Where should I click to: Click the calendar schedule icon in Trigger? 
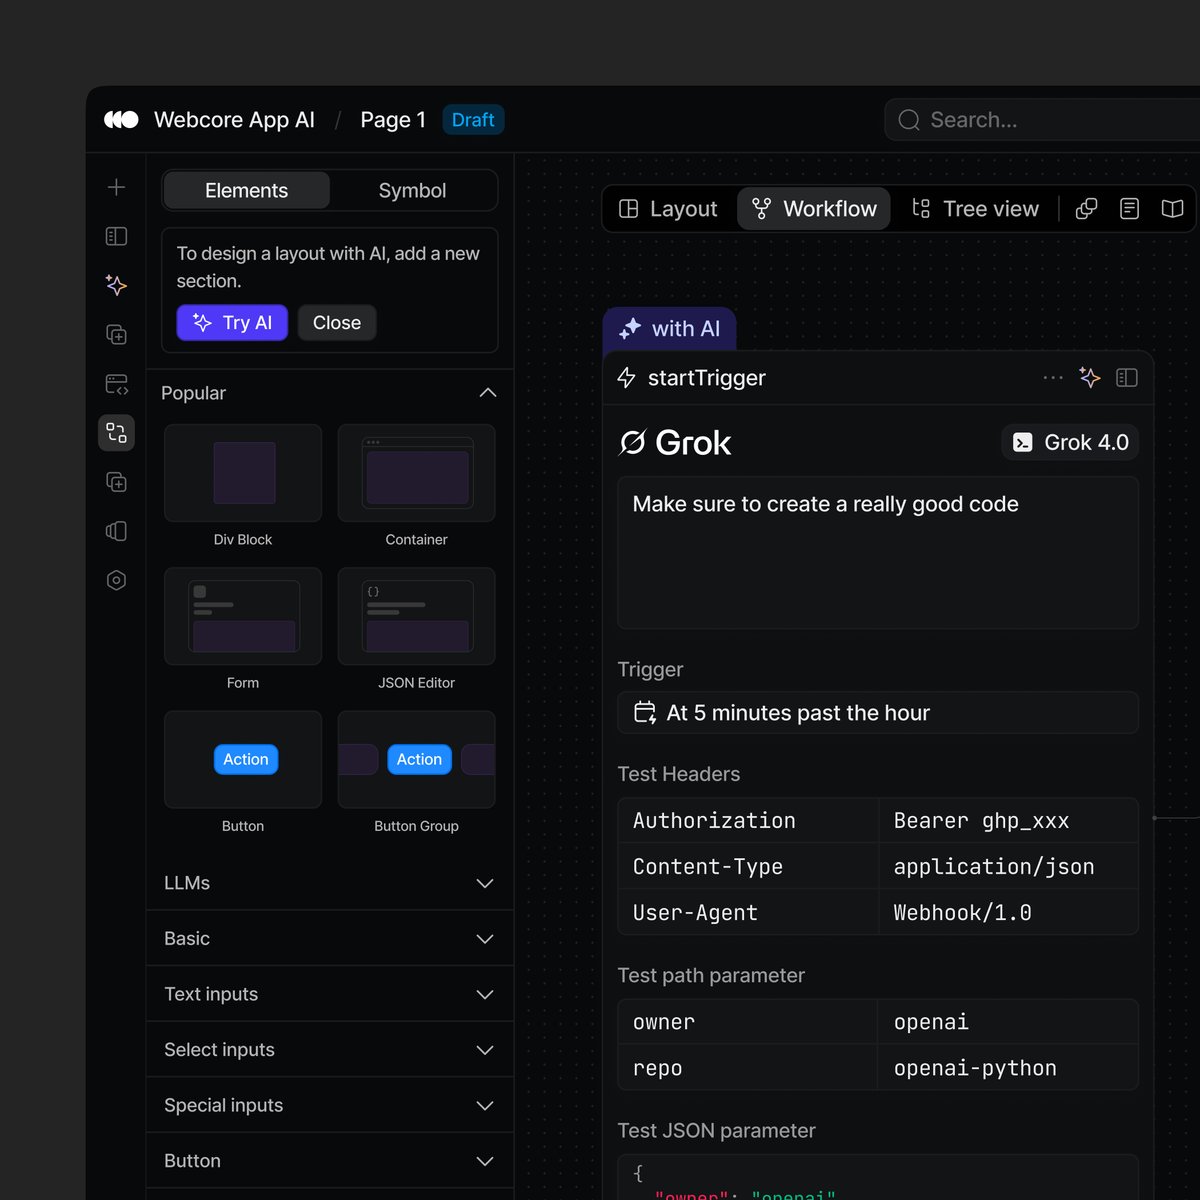pyautogui.click(x=645, y=712)
